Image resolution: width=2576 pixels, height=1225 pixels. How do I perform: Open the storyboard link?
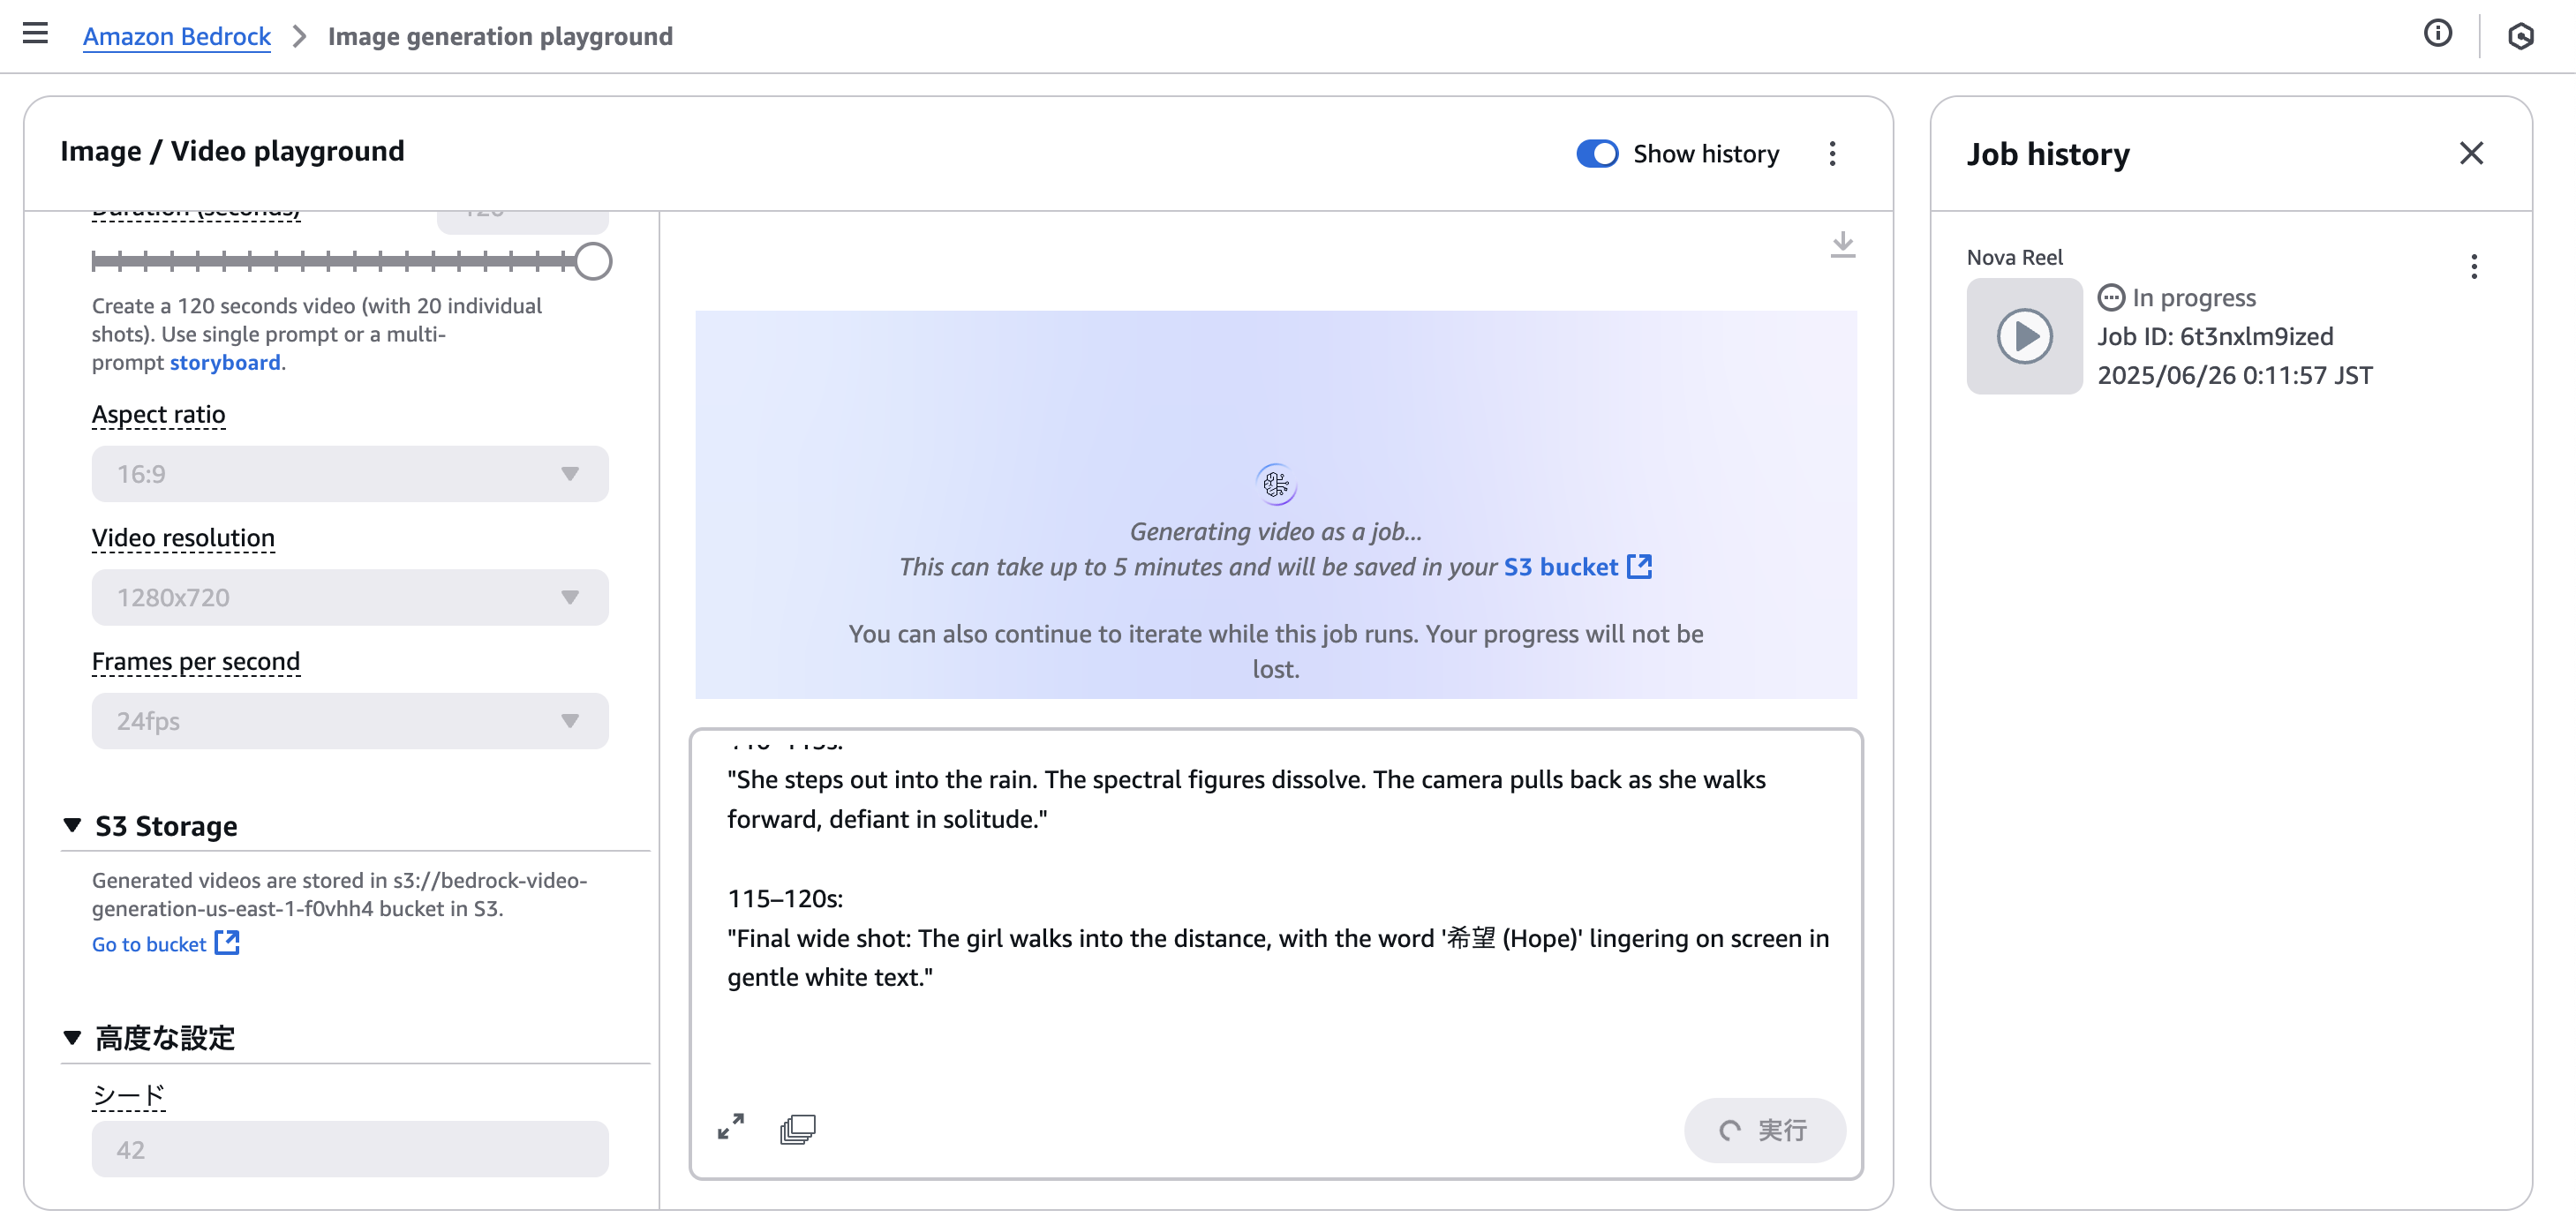[x=224, y=362]
